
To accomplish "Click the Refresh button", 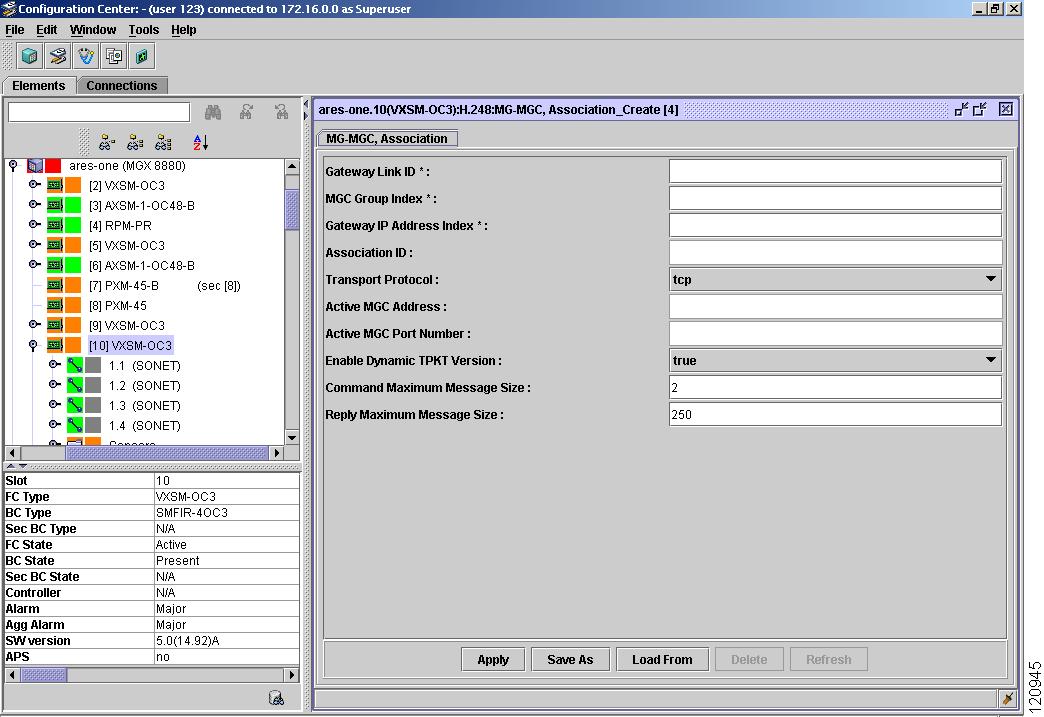I will 828,660.
